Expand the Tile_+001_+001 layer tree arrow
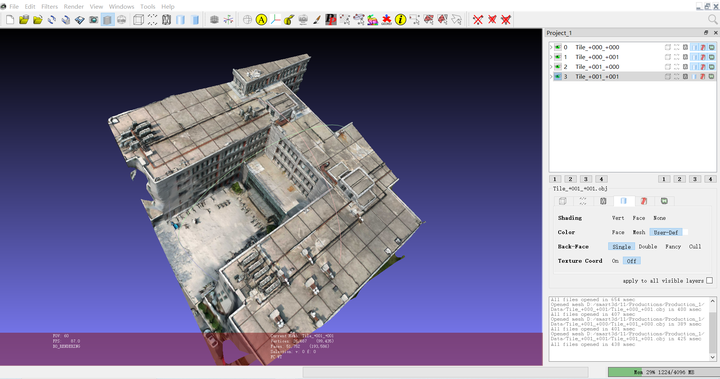The width and height of the screenshot is (720, 379). coord(551,77)
